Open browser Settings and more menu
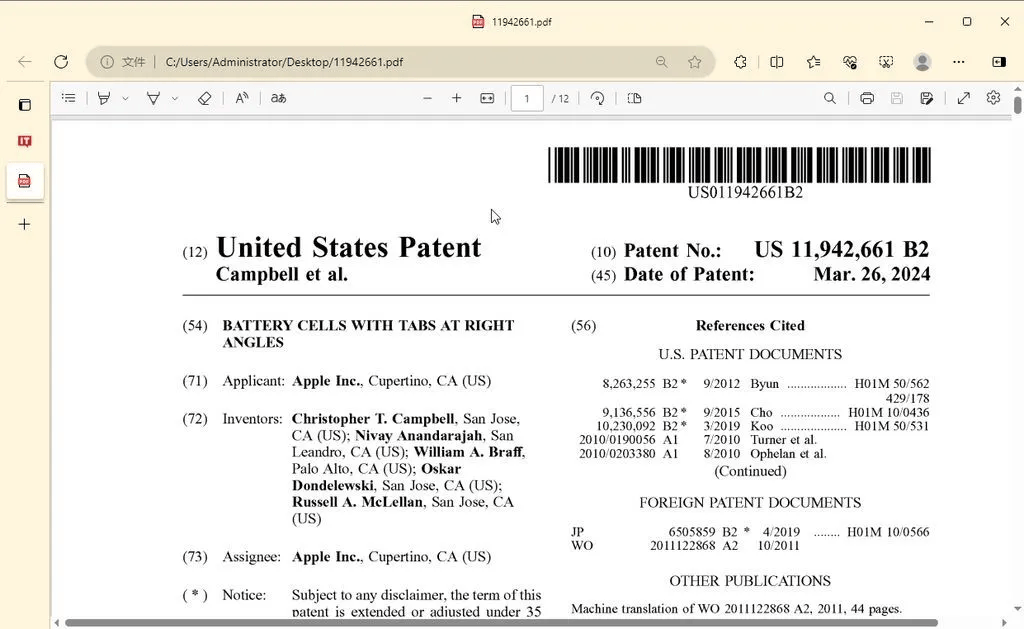Screen dimensions: 1024x629 pos(958,62)
